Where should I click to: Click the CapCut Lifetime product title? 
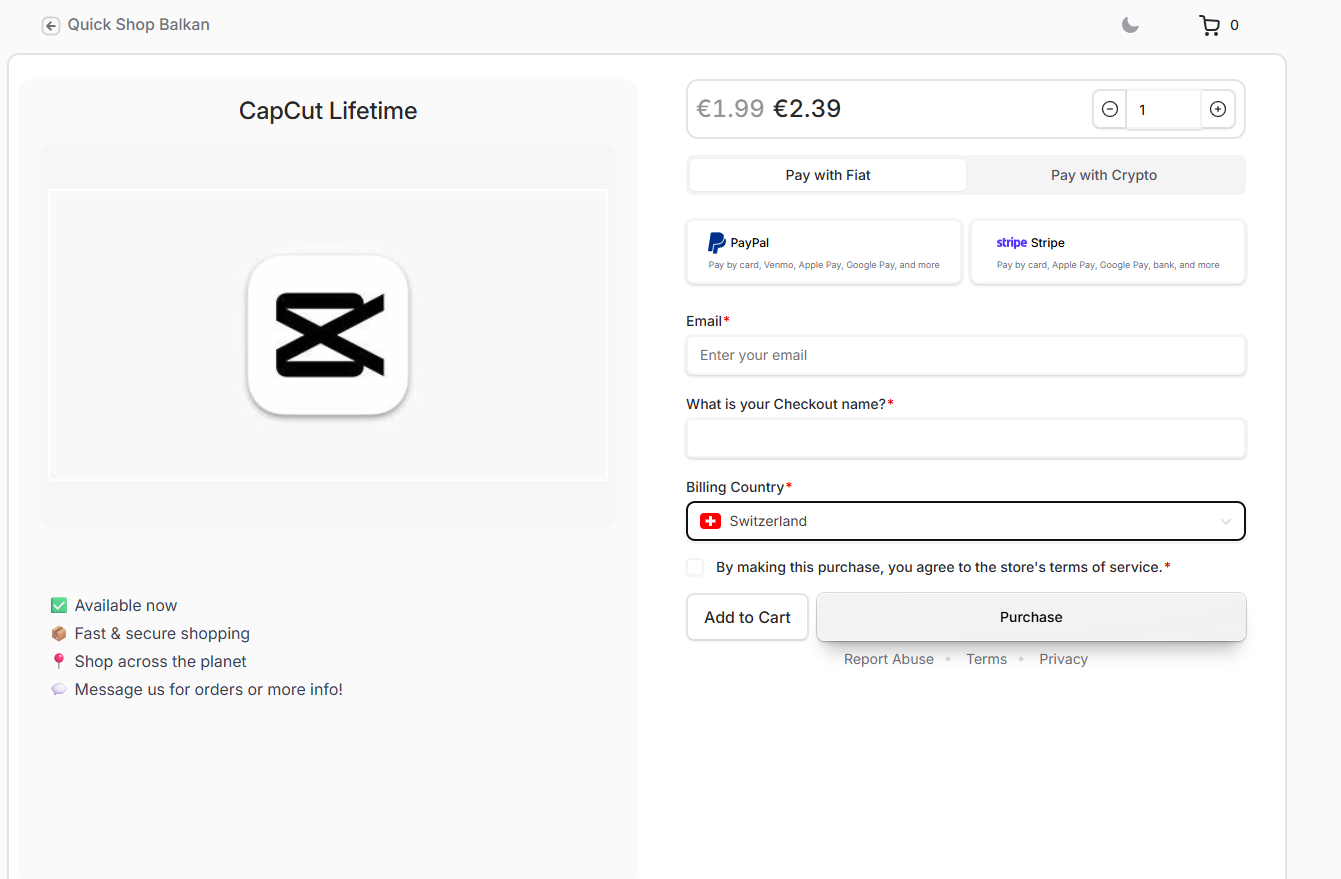[x=328, y=111]
